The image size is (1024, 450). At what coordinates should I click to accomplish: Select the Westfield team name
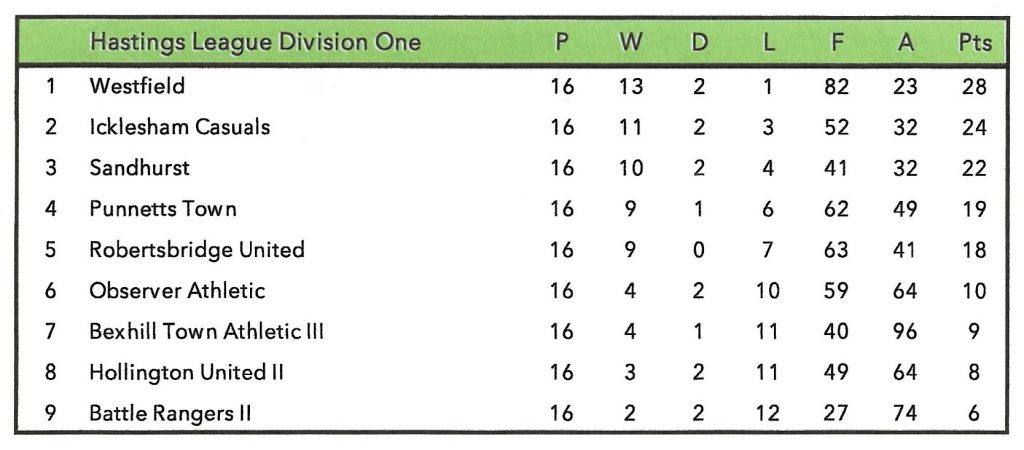(x=137, y=86)
